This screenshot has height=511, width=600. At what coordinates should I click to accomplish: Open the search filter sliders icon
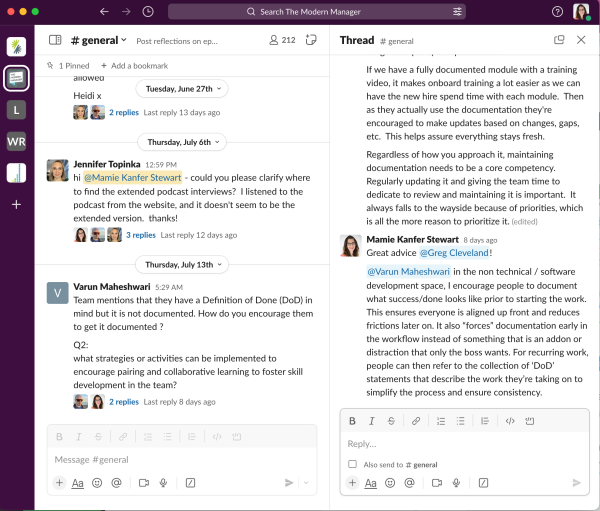457,12
